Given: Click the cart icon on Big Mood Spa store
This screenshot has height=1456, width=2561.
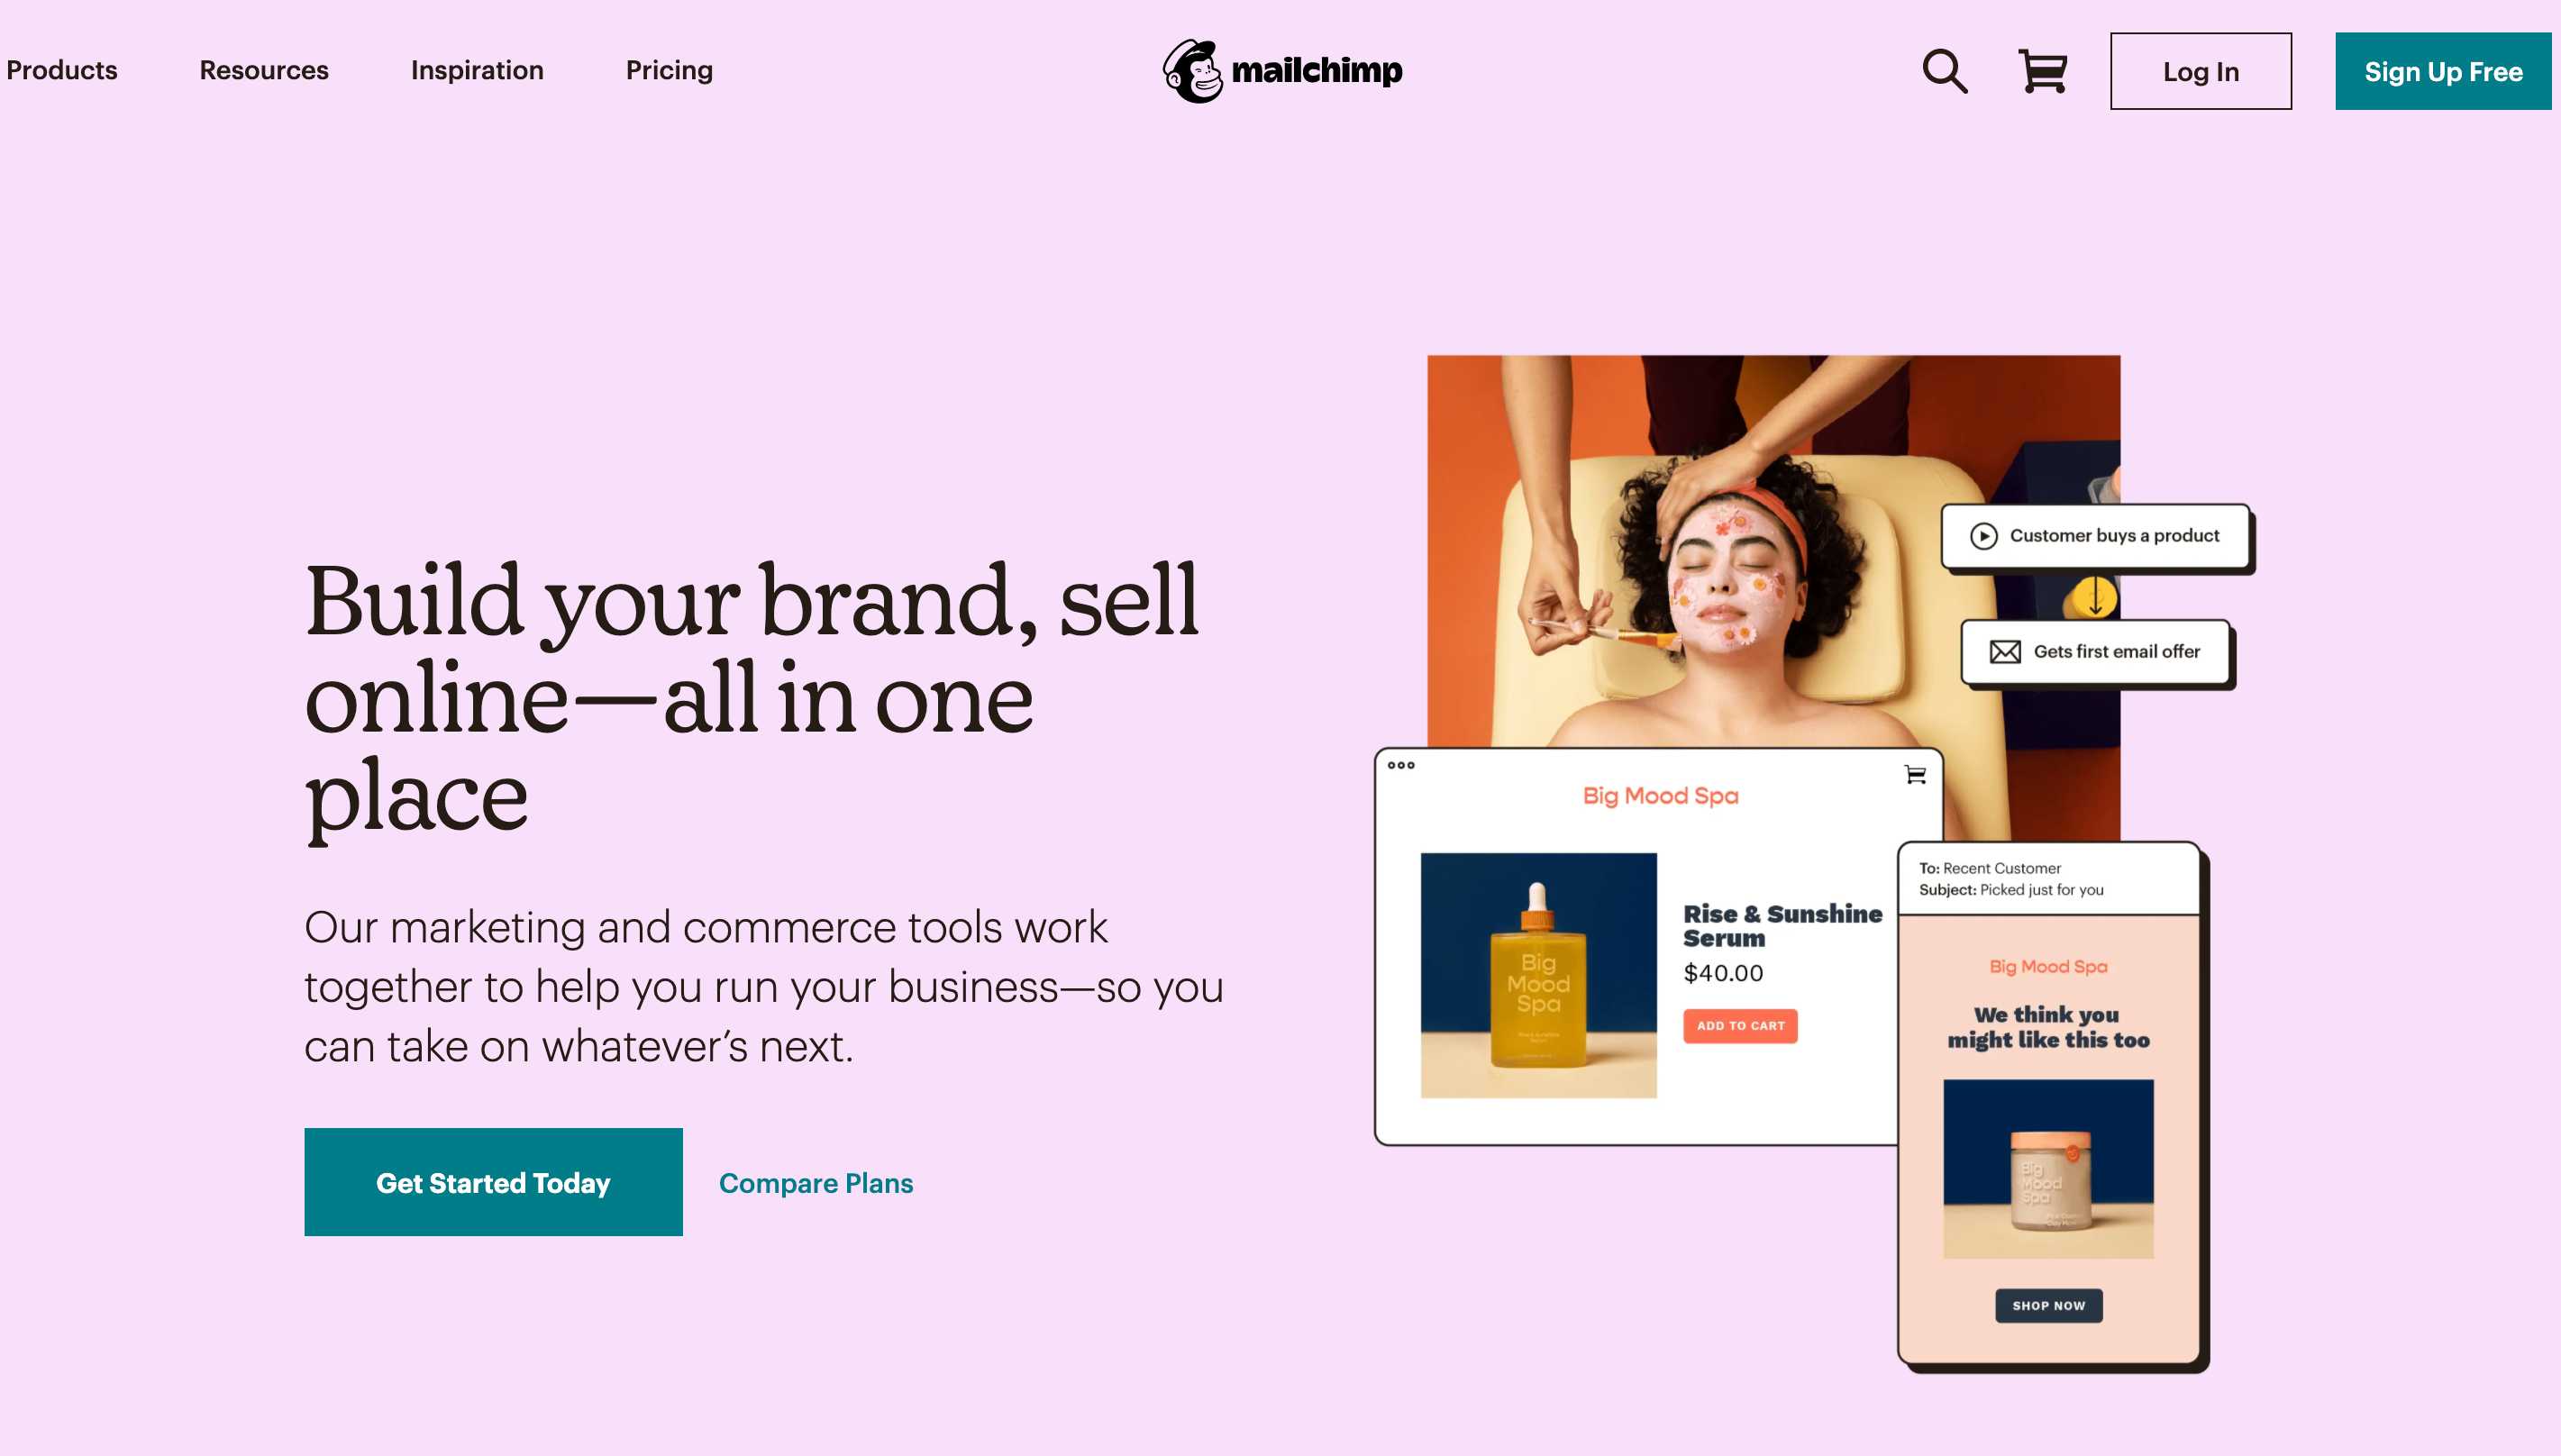Looking at the screenshot, I should coord(1916,776).
